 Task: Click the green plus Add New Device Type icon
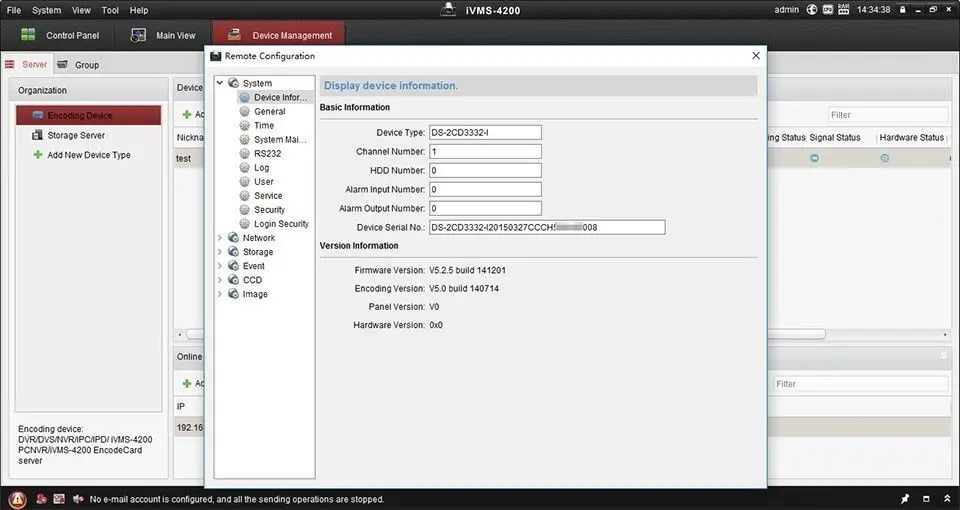38,155
